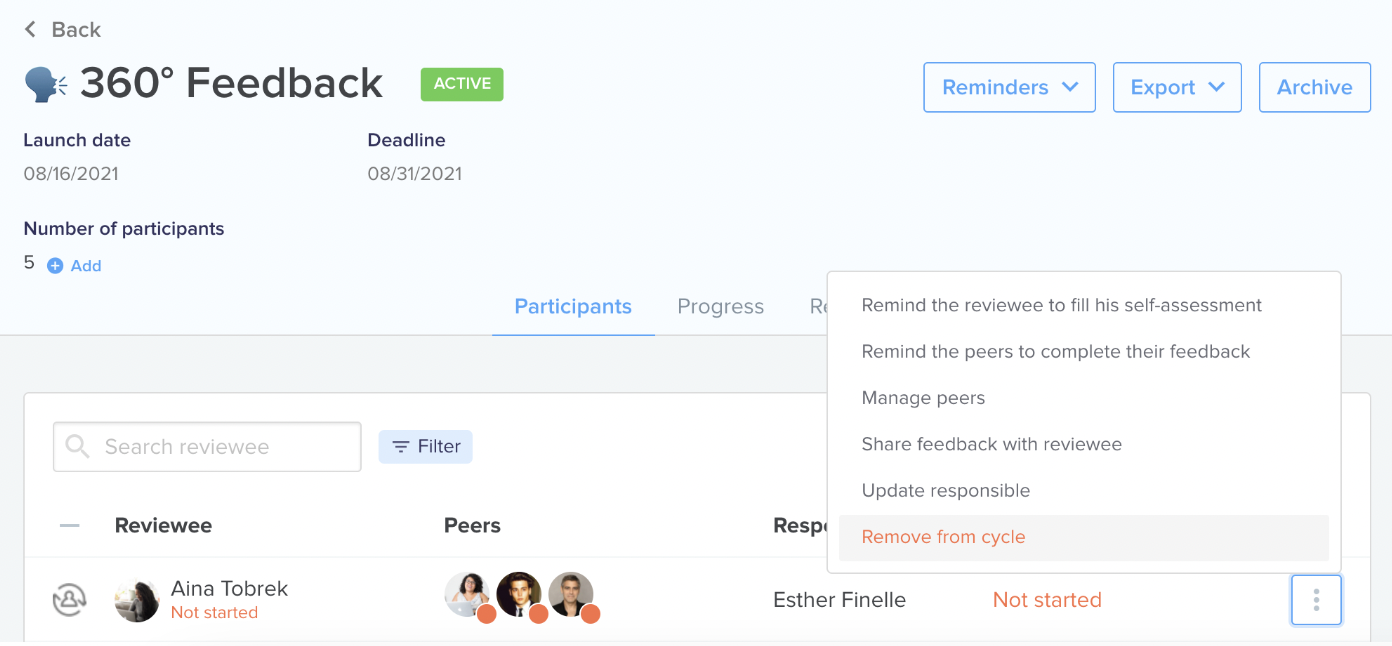Click the first peer avatar for Aina Tobrek
The image size is (1392, 646).
point(468,596)
